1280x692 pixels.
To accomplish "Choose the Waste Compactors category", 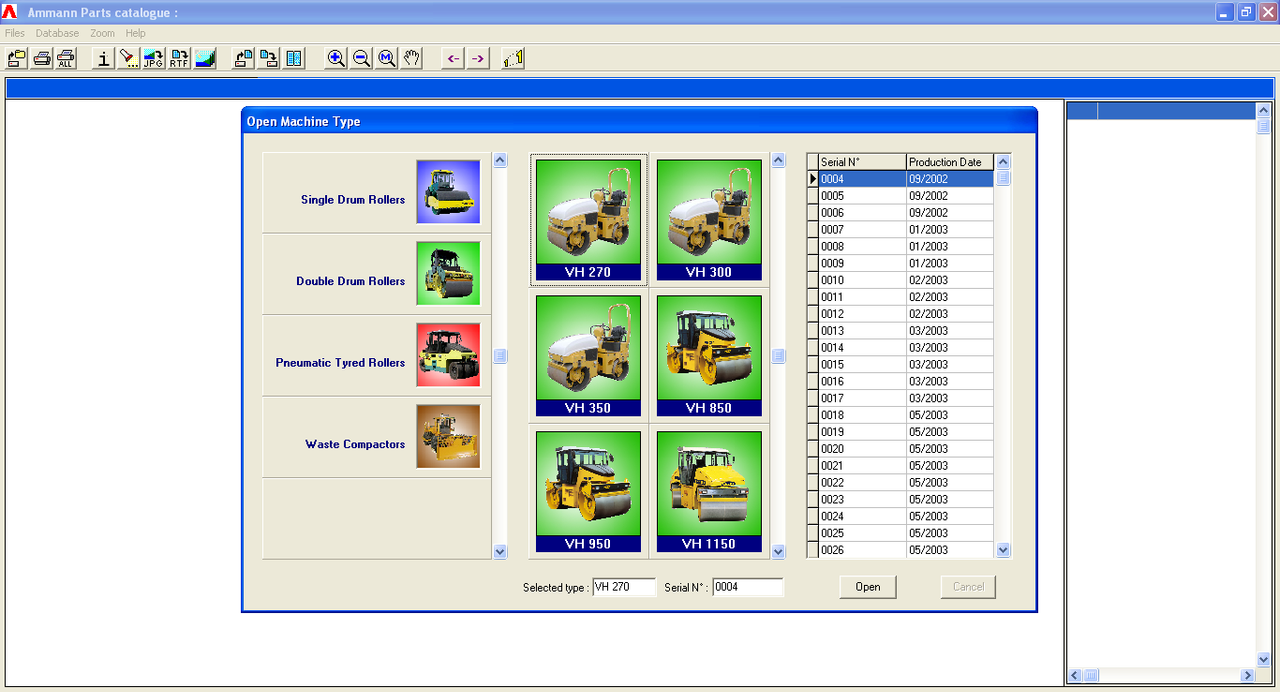I will (x=377, y=438).
